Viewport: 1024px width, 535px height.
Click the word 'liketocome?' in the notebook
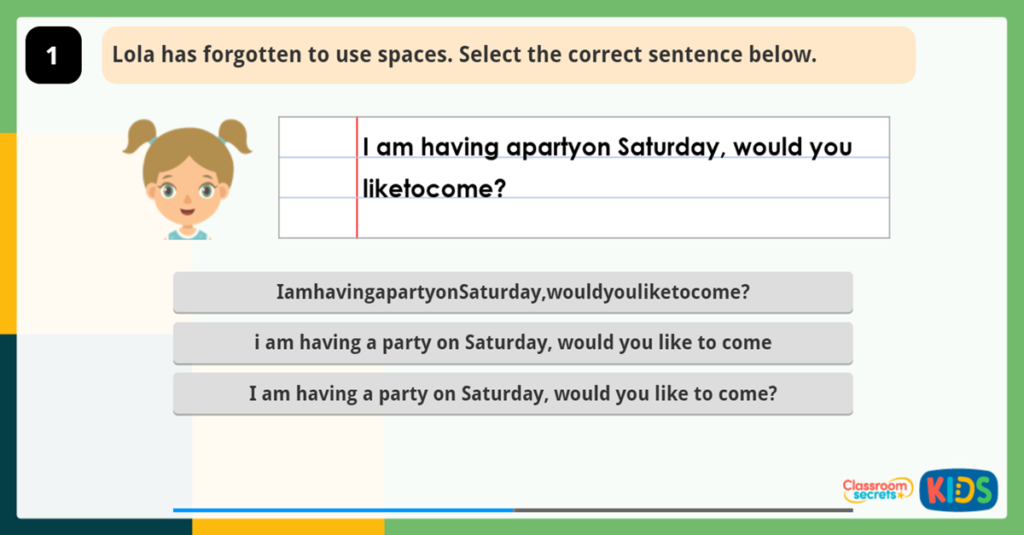click(434, 189)
